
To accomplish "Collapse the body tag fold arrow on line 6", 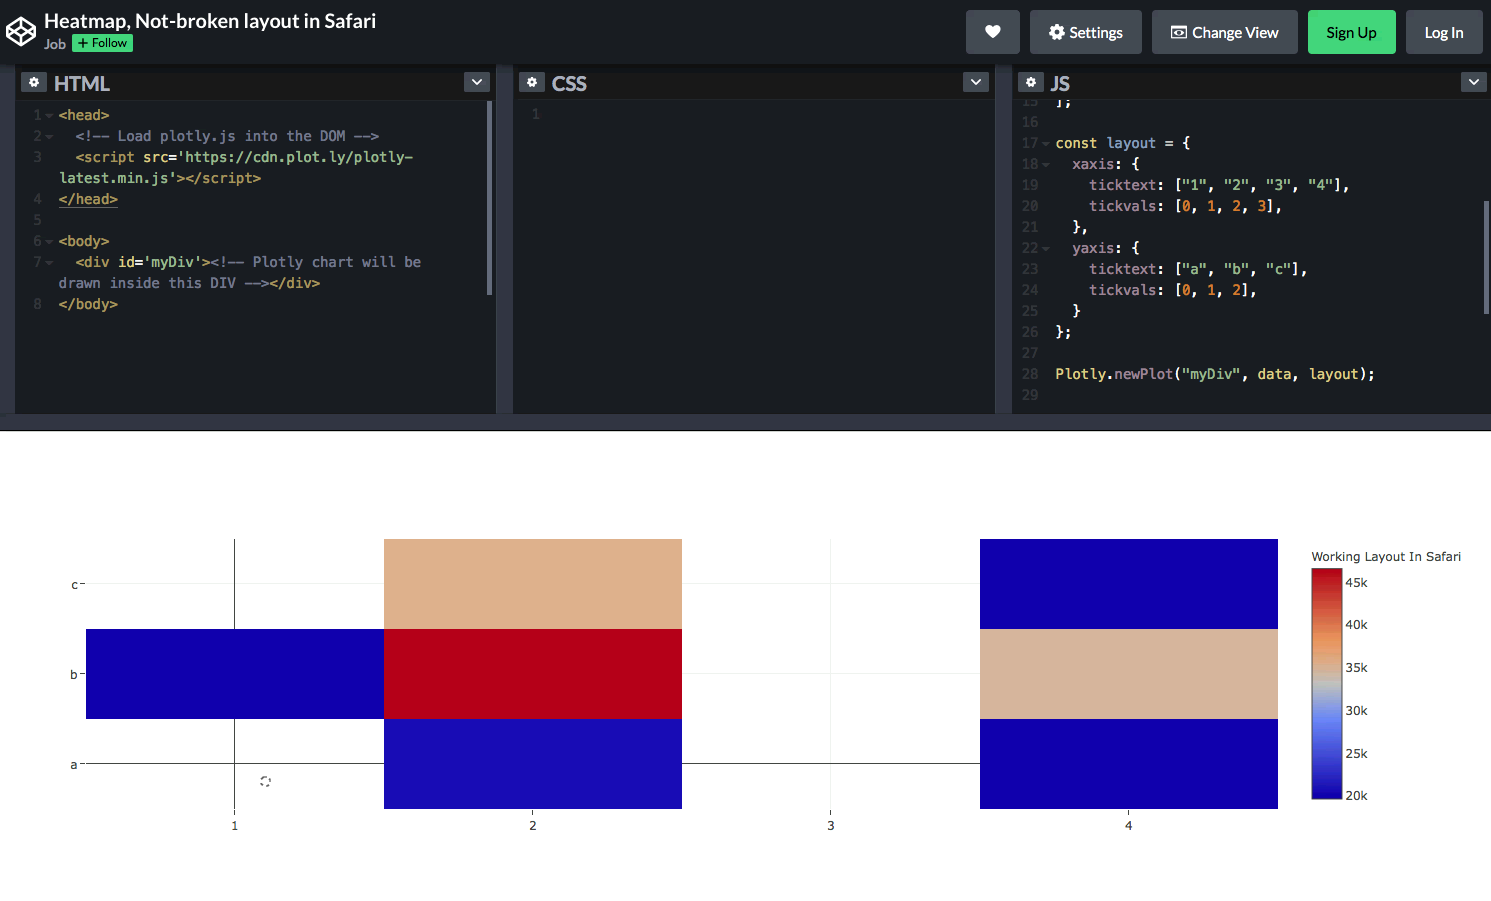I will click(x=49, y=242).
